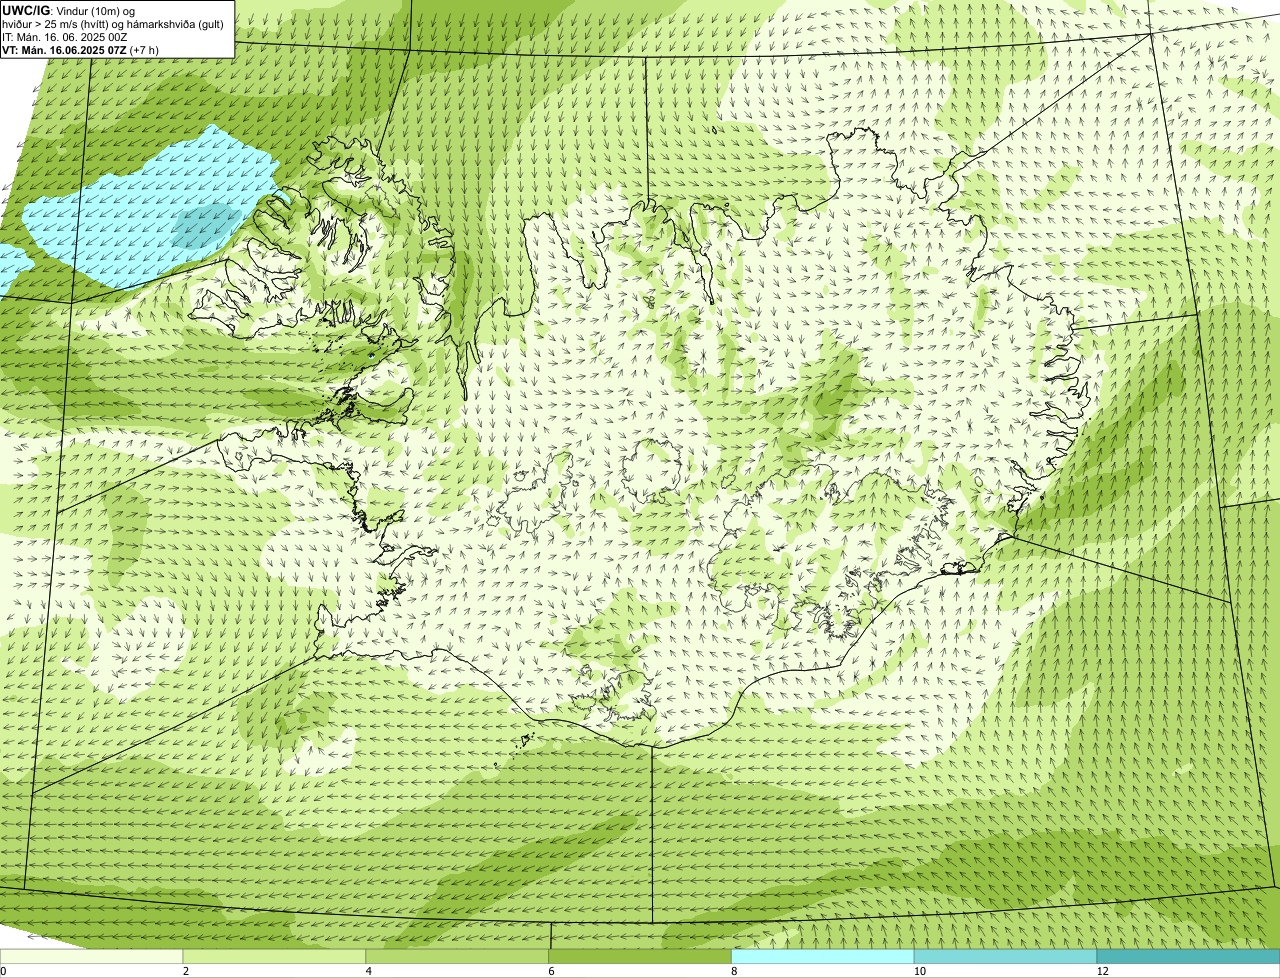Click the 'UWC/IG: Vindur (10m) og' title line
1280x978 pixels.
[69, 10]
